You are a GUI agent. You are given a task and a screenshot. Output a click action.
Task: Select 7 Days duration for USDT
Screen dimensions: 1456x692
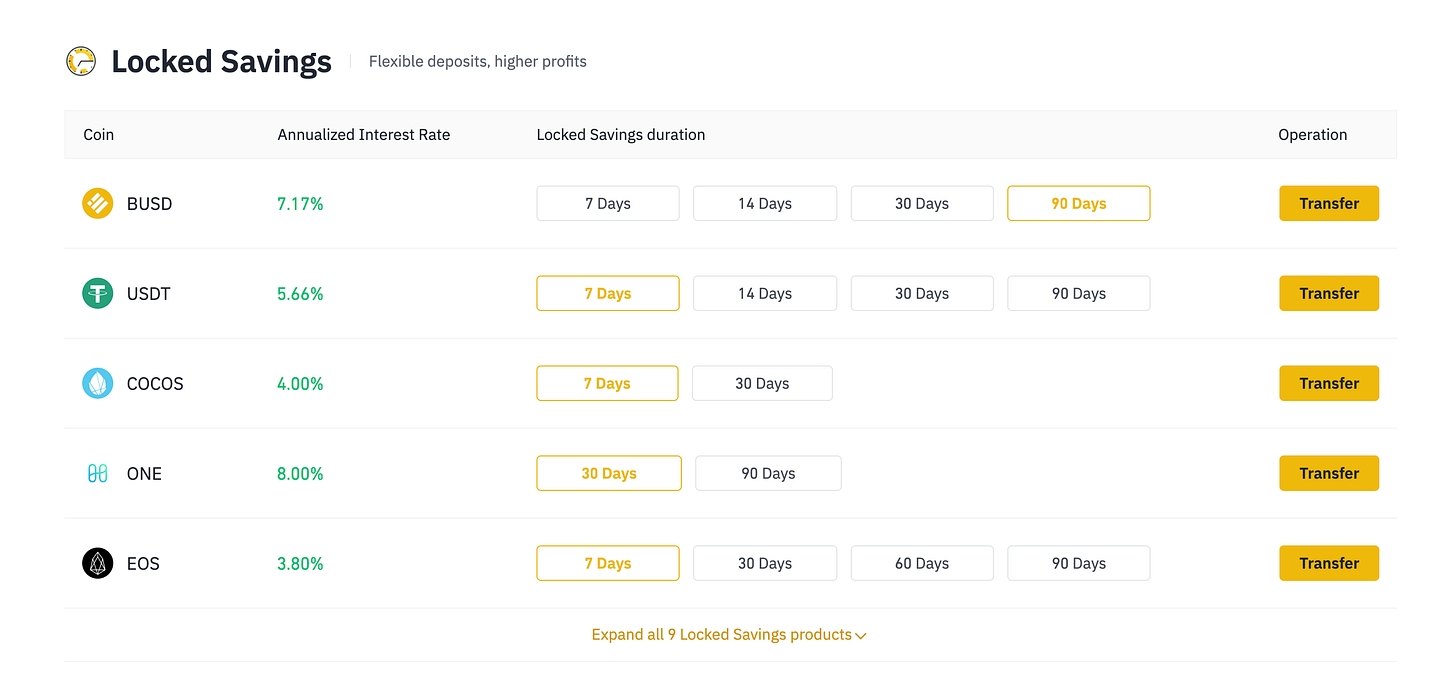pos(608,294)
